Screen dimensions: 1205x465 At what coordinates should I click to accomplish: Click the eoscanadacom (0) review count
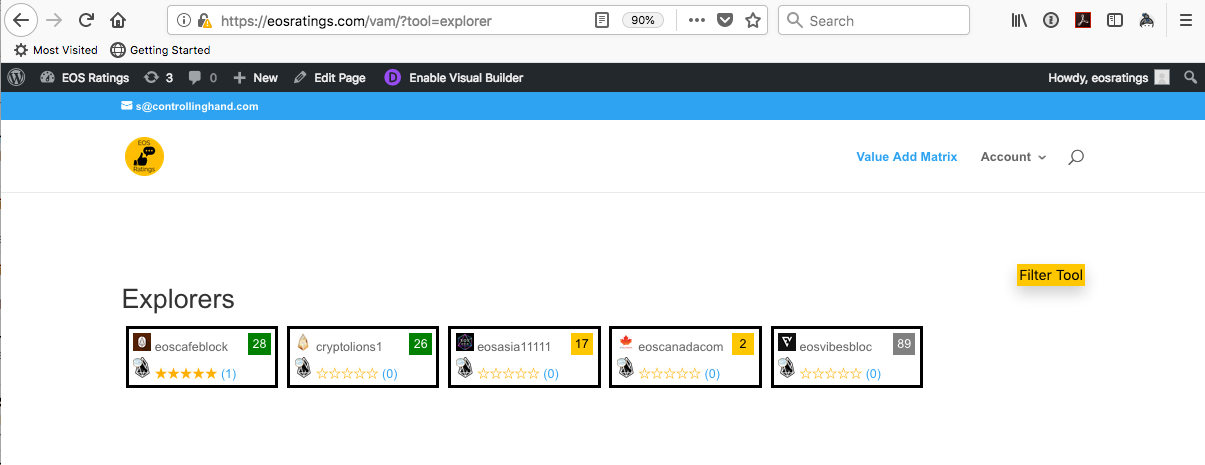pos(712,374)
